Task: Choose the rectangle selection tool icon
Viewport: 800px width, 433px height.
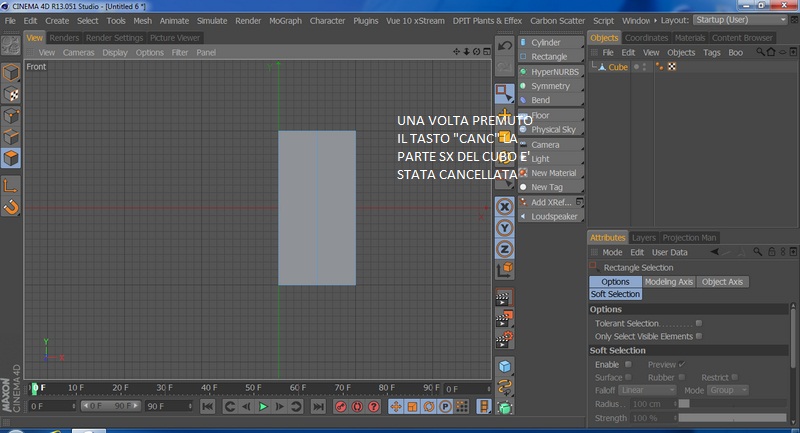Action: coord(505,93)
